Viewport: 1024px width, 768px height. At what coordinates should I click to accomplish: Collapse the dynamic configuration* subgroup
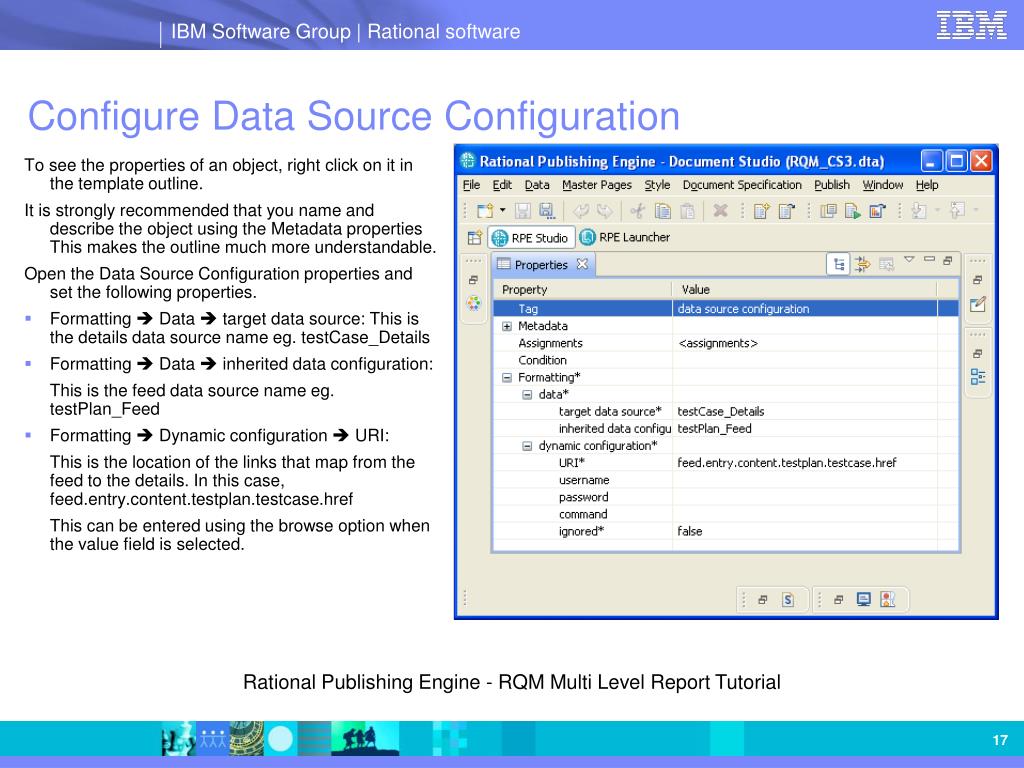pos(527,446)
